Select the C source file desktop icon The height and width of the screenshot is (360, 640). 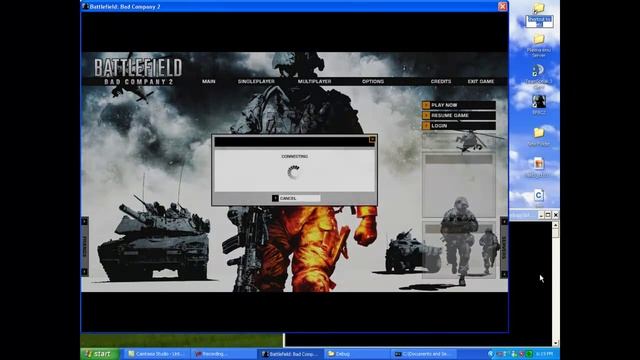tap(539, 197)
